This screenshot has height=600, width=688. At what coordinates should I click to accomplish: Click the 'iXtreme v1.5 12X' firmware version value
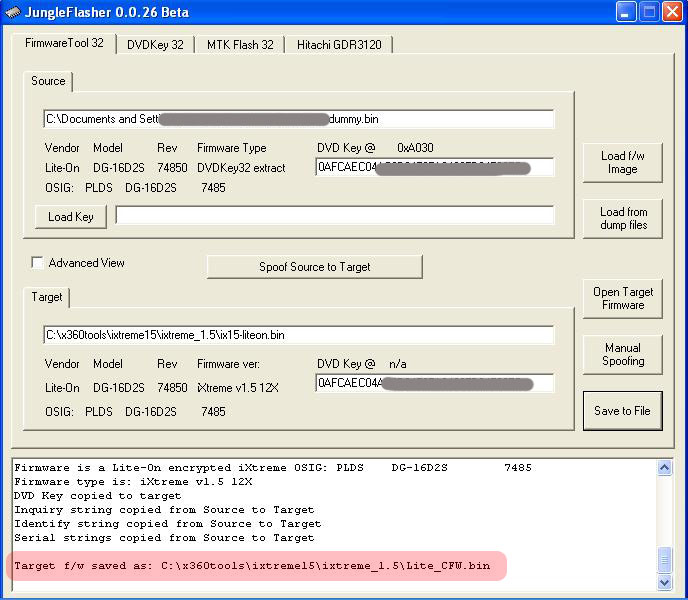[x=237, y=388]
